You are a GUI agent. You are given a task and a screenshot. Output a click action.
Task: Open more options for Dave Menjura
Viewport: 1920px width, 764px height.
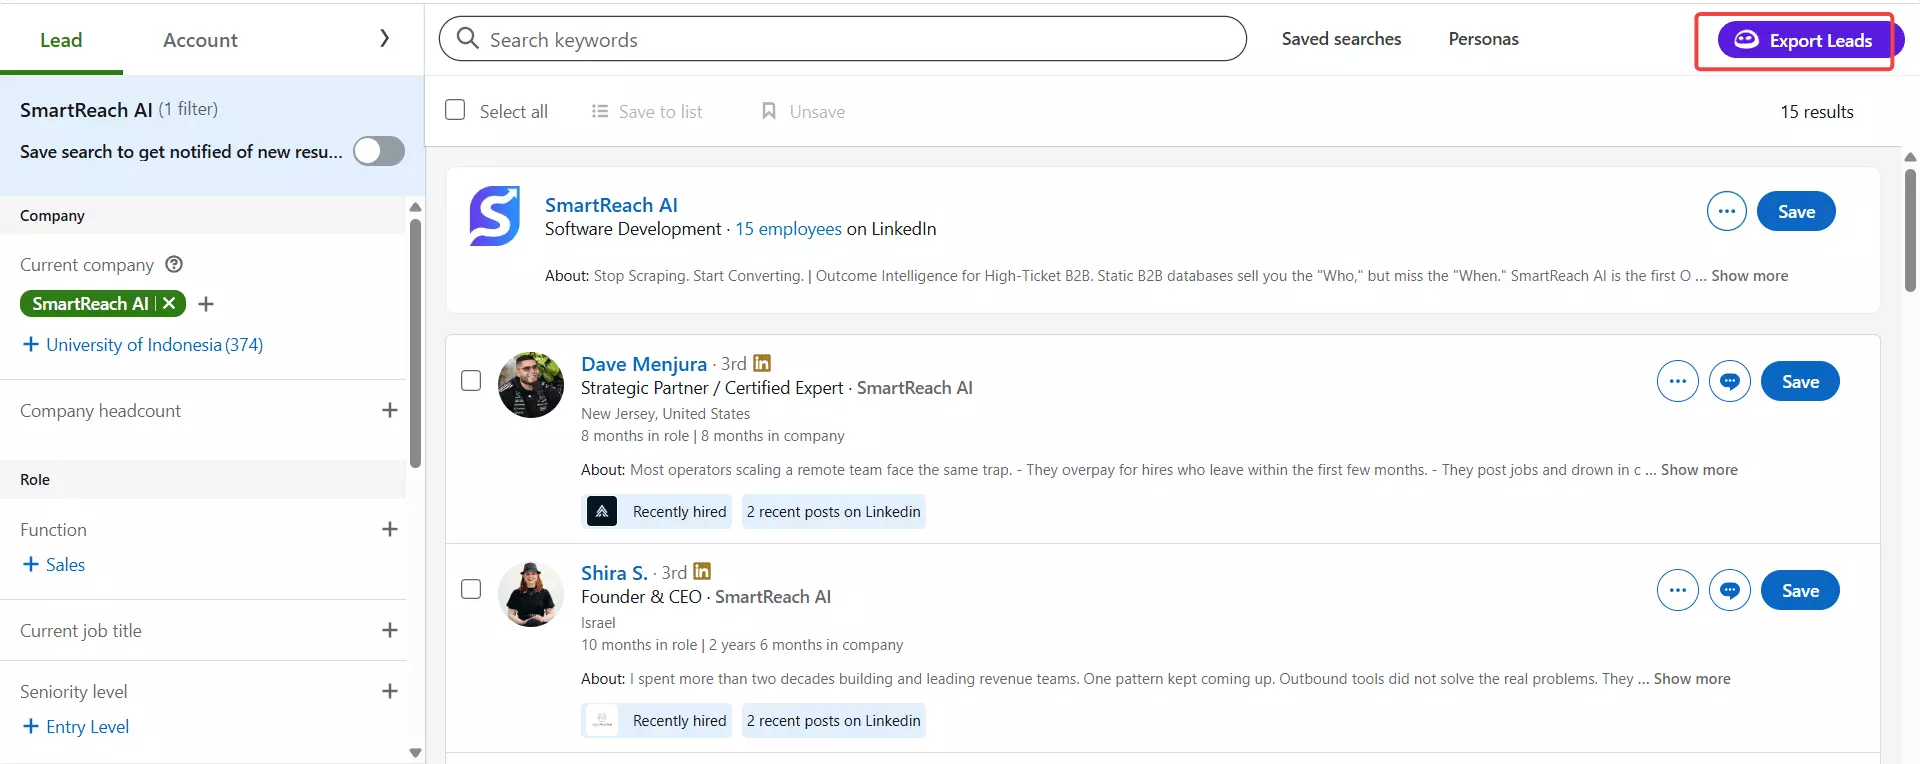point(1677,381)
